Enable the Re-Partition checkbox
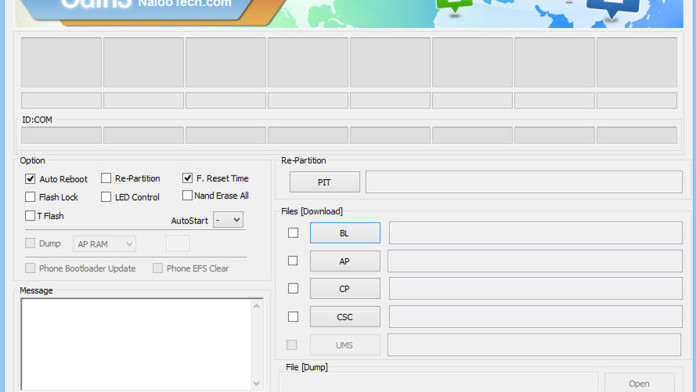The width and height of the screenshot is (696, 392). pyautogui.click(x=106, y=178)
